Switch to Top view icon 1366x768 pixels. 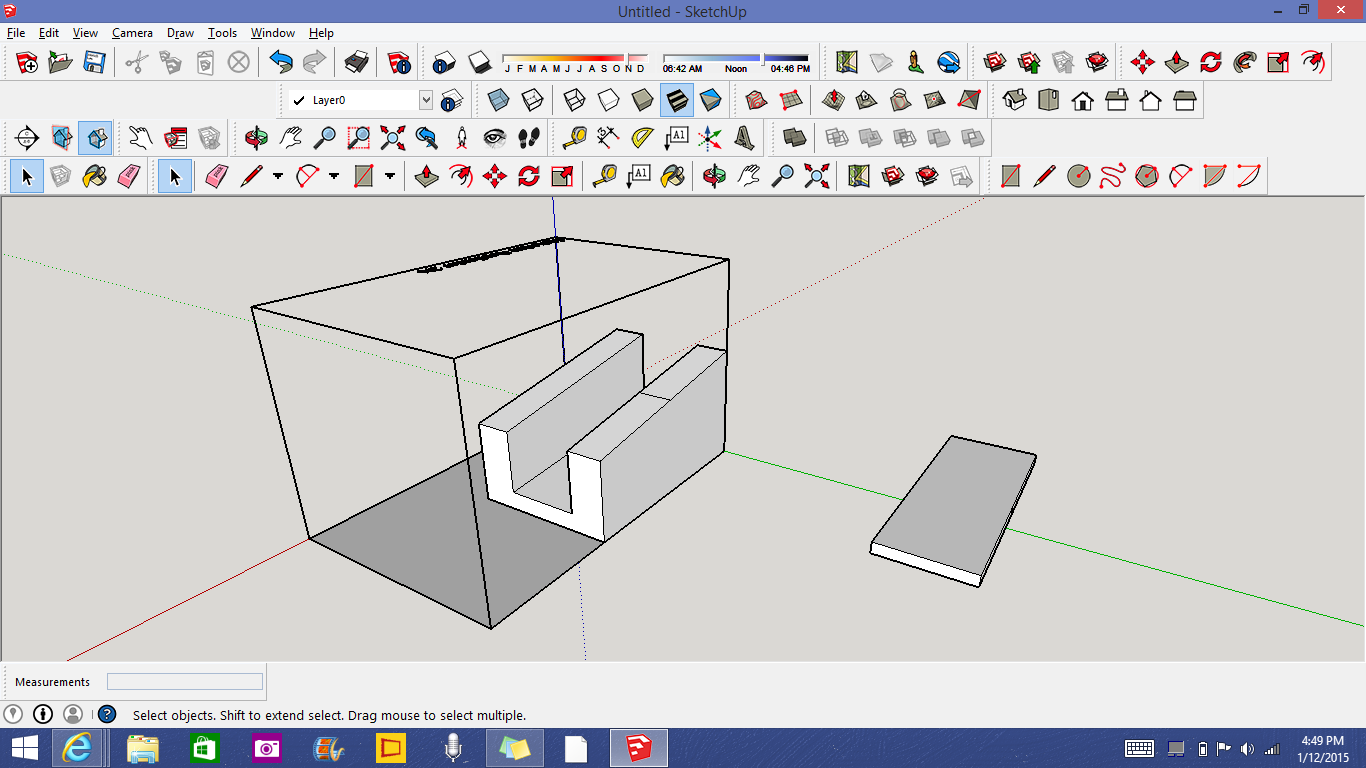[x=1049, y=100]
